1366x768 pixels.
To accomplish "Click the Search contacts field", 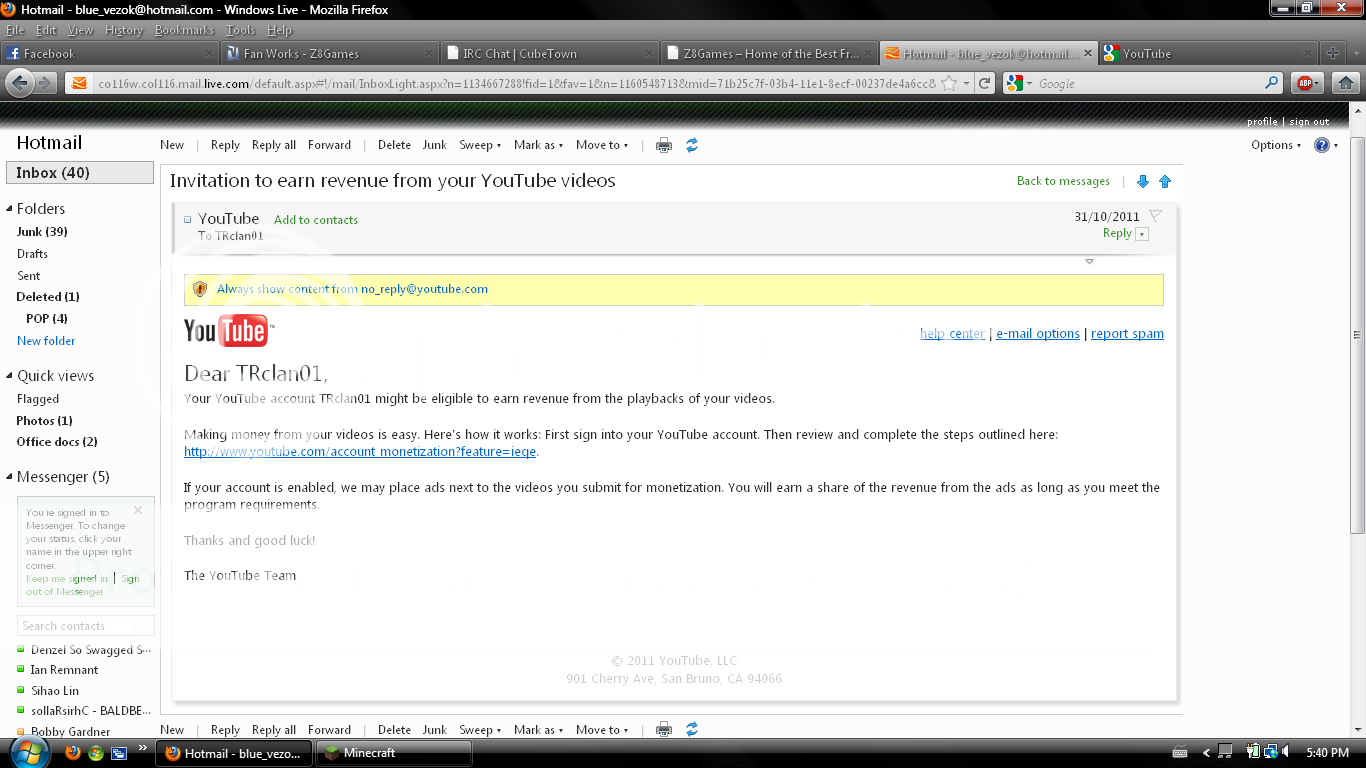I will (86, 626).
